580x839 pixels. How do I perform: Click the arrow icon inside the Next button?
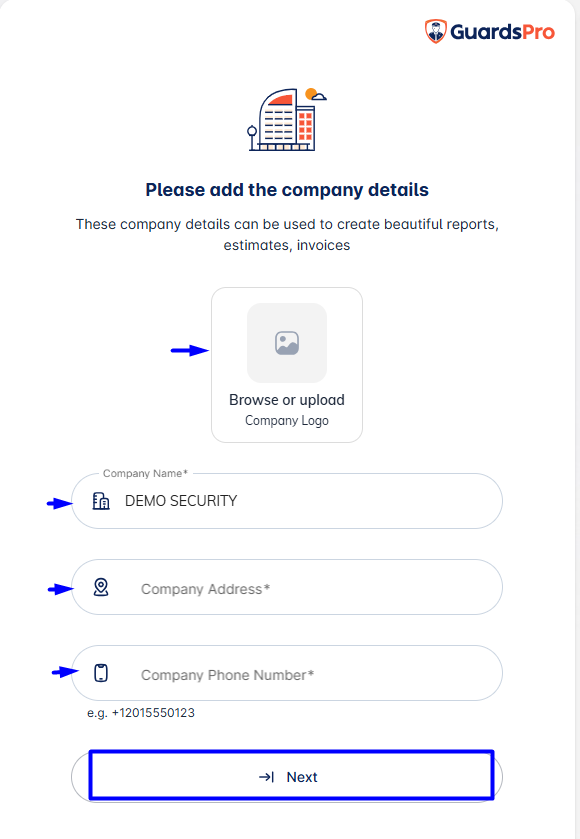point(266,777)
